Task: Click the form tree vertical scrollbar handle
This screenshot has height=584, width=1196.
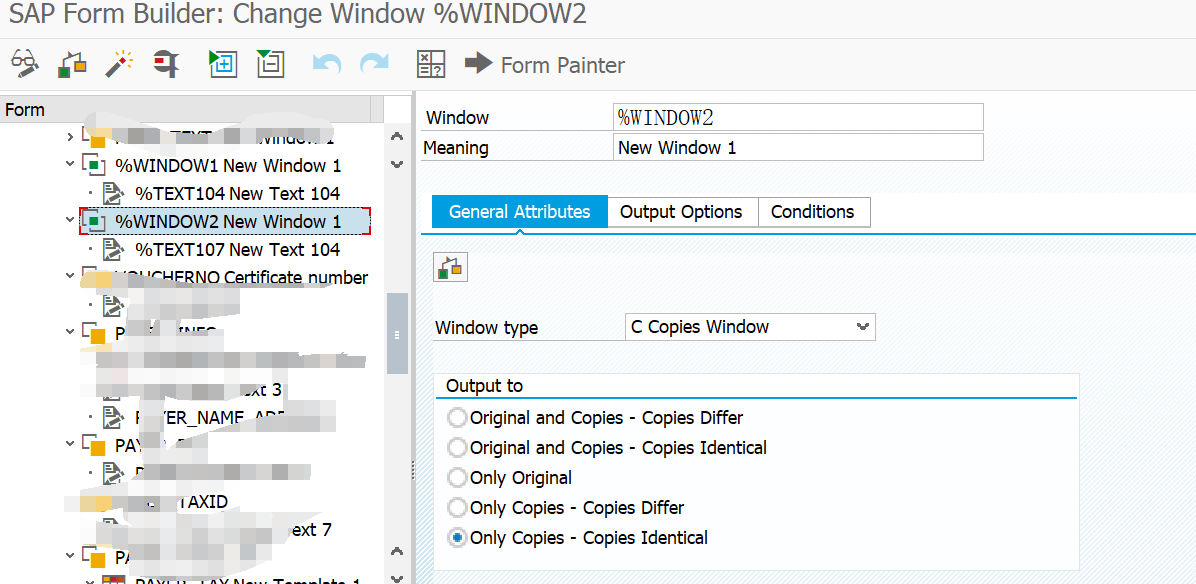Action: click(397, 334)
